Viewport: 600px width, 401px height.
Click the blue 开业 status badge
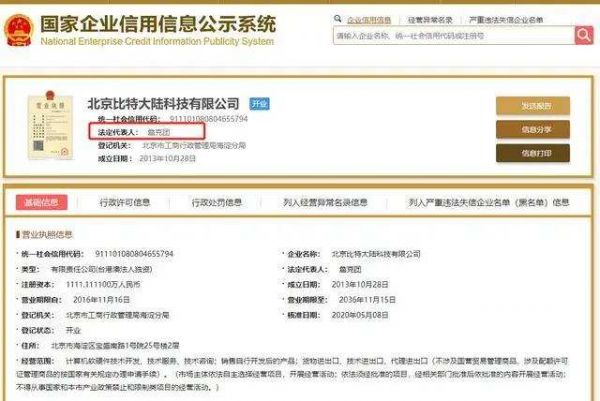tap(259, 104)
